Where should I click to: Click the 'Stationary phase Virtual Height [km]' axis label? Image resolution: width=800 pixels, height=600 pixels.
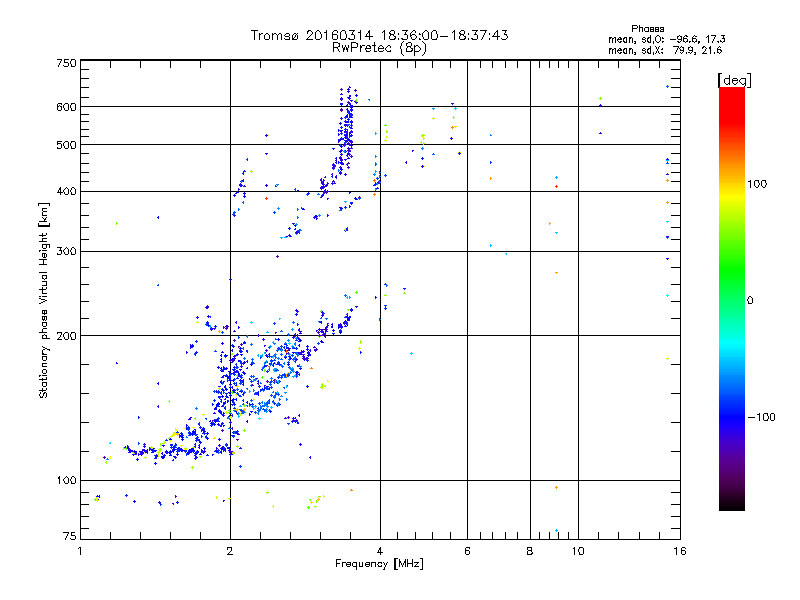click(43, 300)
